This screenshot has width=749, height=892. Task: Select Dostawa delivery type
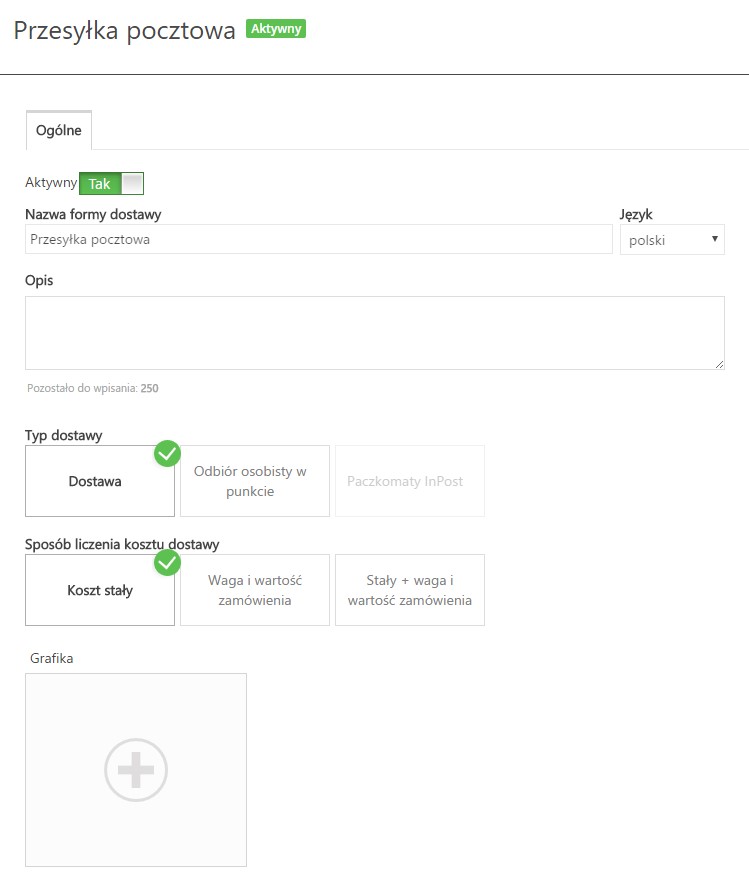pos(100,481)
